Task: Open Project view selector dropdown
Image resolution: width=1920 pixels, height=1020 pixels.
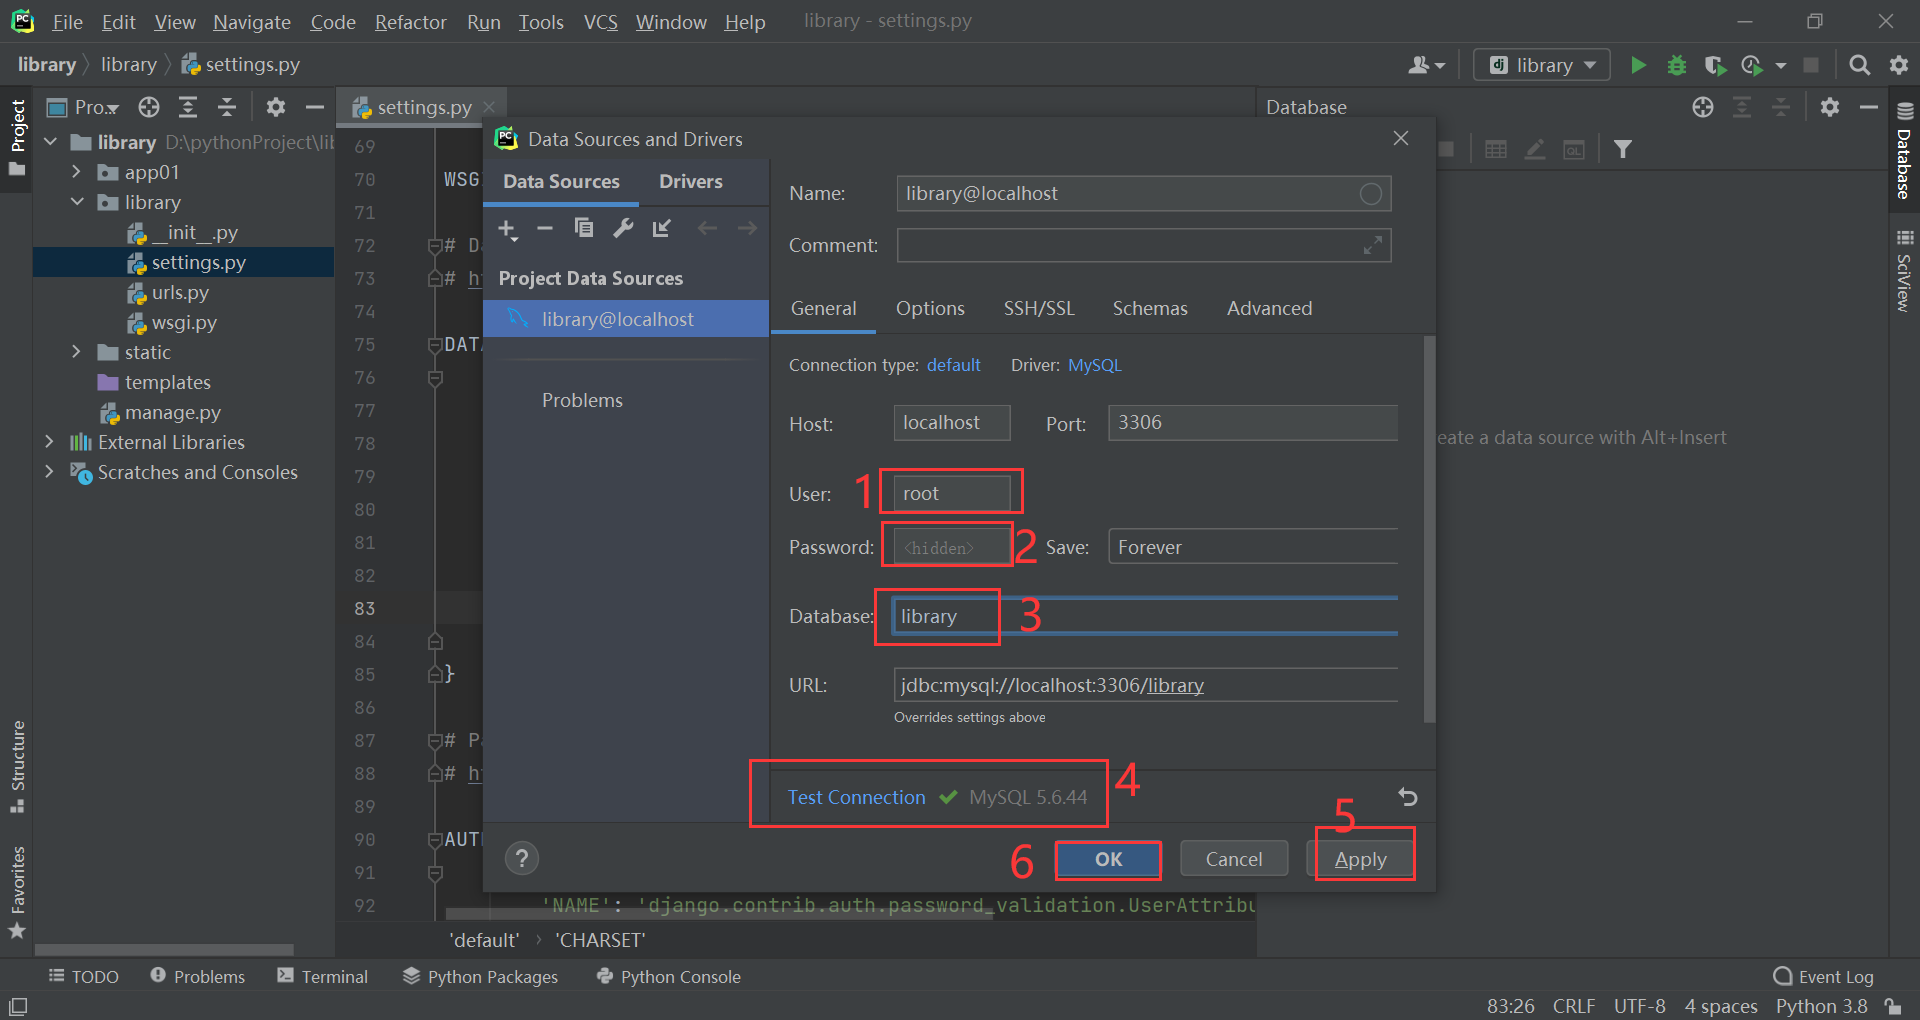Action: click(x=84, y=107)
